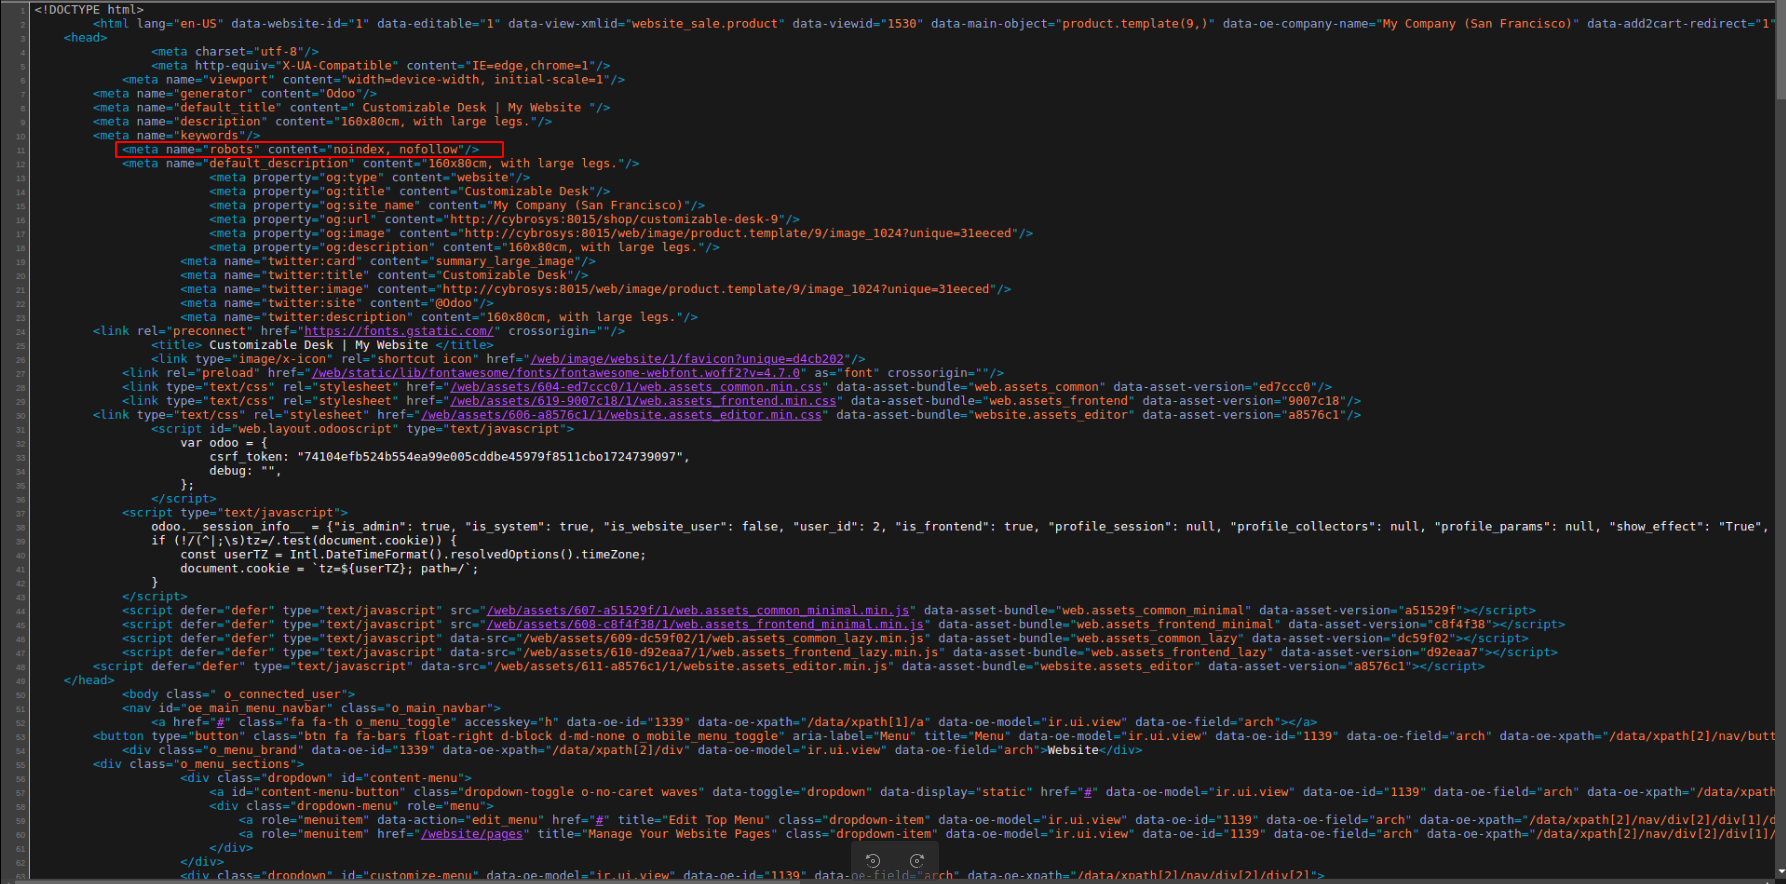Open the web.assets_frontend_minimal.min.js link
Screen dimensions: 1786x884
tap(705, 624)
